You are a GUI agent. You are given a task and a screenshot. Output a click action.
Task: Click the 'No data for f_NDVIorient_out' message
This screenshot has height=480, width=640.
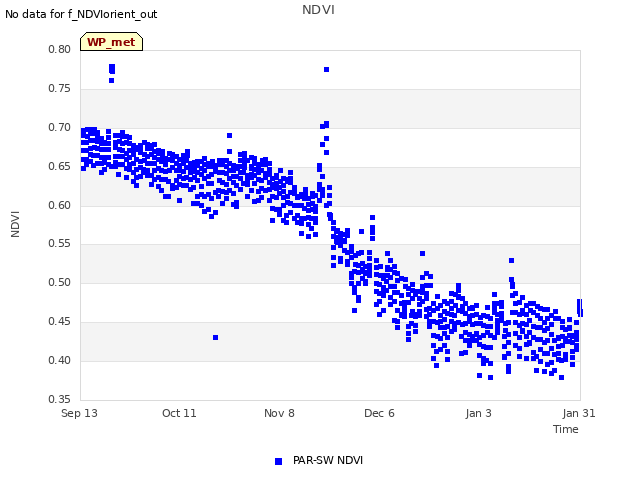click(81, 14)
